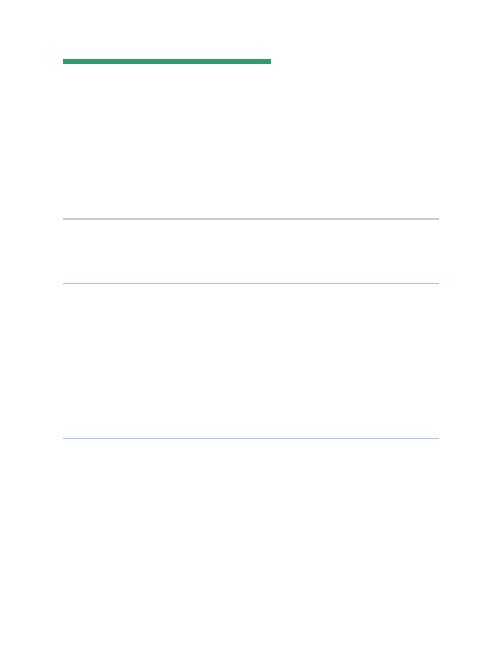Screen dimensions: 502x650
Task: Click the upper thin blue divider line
Action: (250, 283)
